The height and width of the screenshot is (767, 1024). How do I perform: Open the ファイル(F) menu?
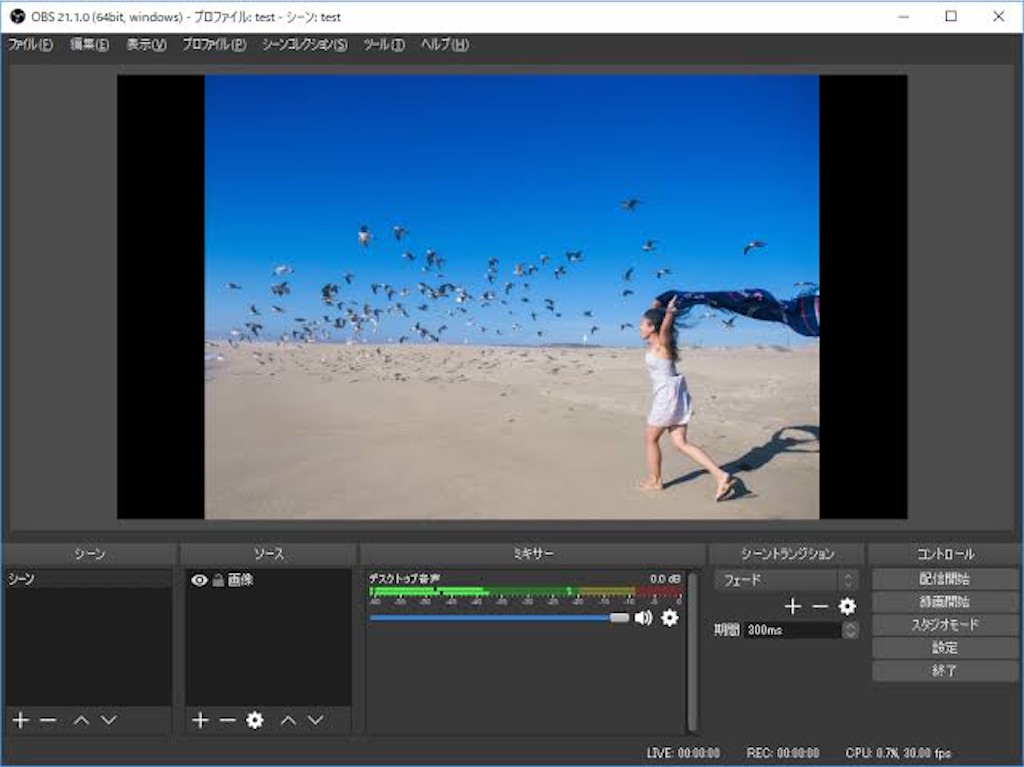point(30,44)
